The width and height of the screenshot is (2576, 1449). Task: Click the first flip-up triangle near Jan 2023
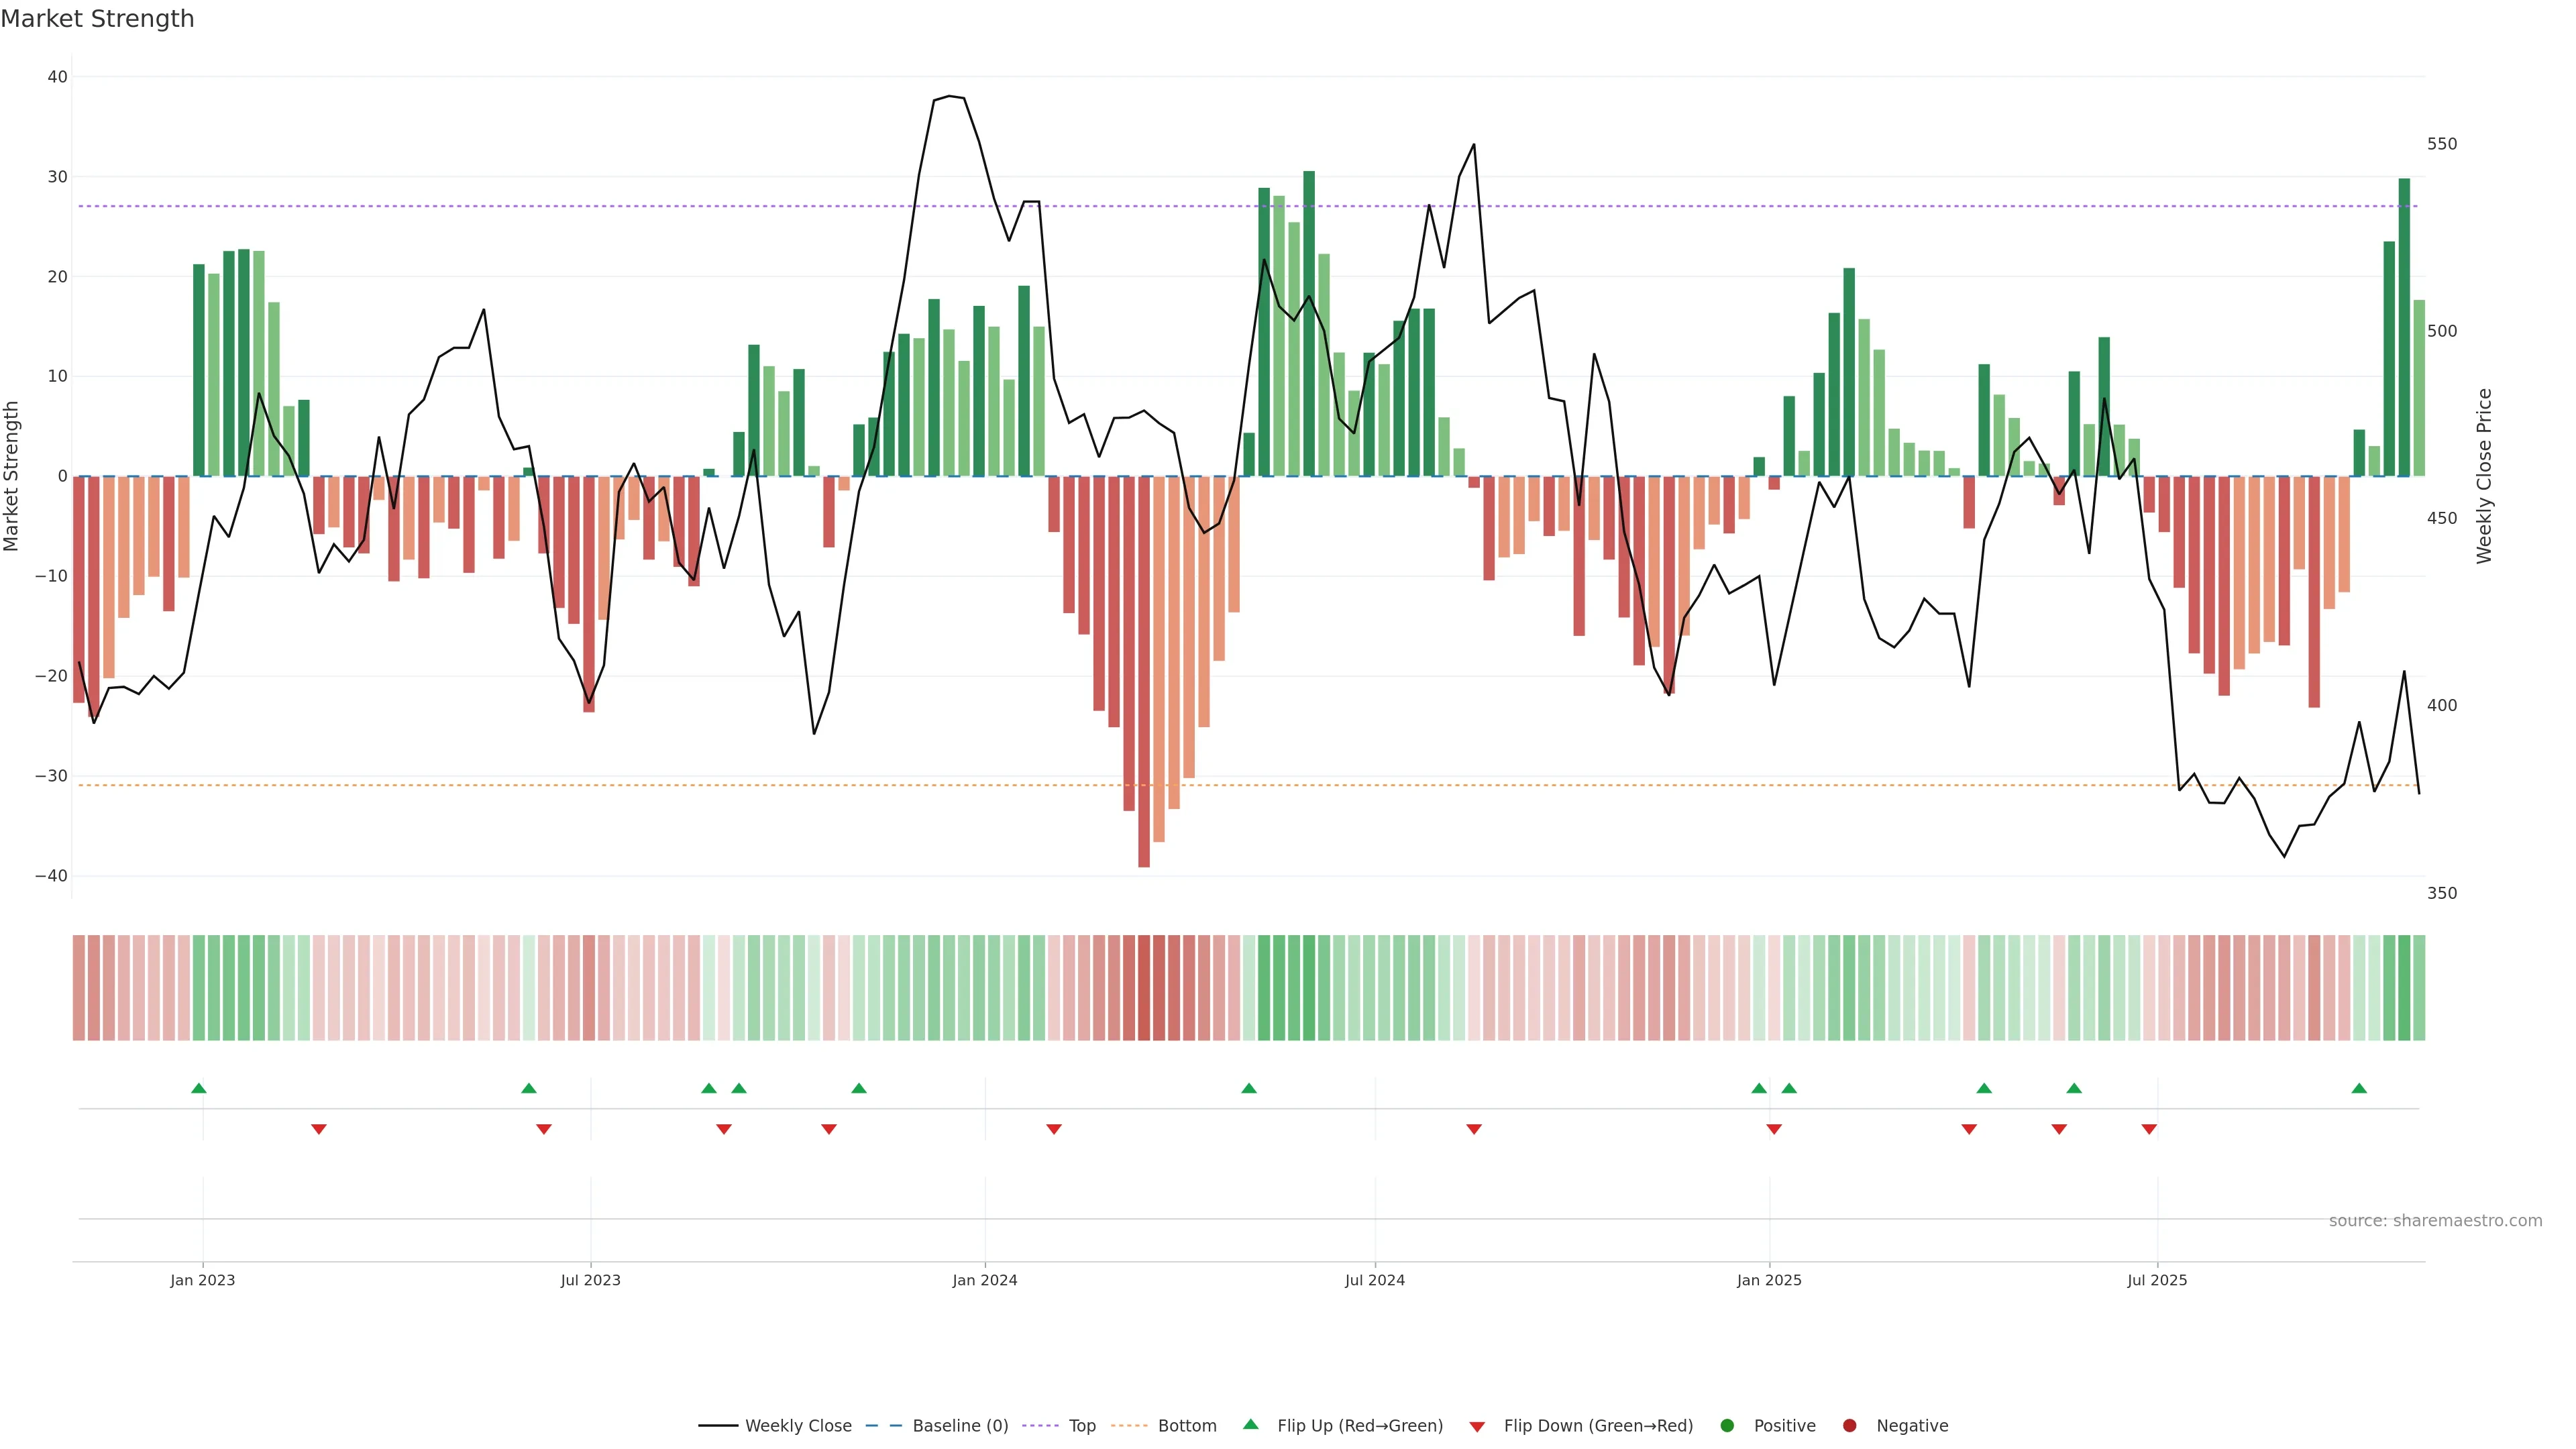click(x=199, y=1088)
